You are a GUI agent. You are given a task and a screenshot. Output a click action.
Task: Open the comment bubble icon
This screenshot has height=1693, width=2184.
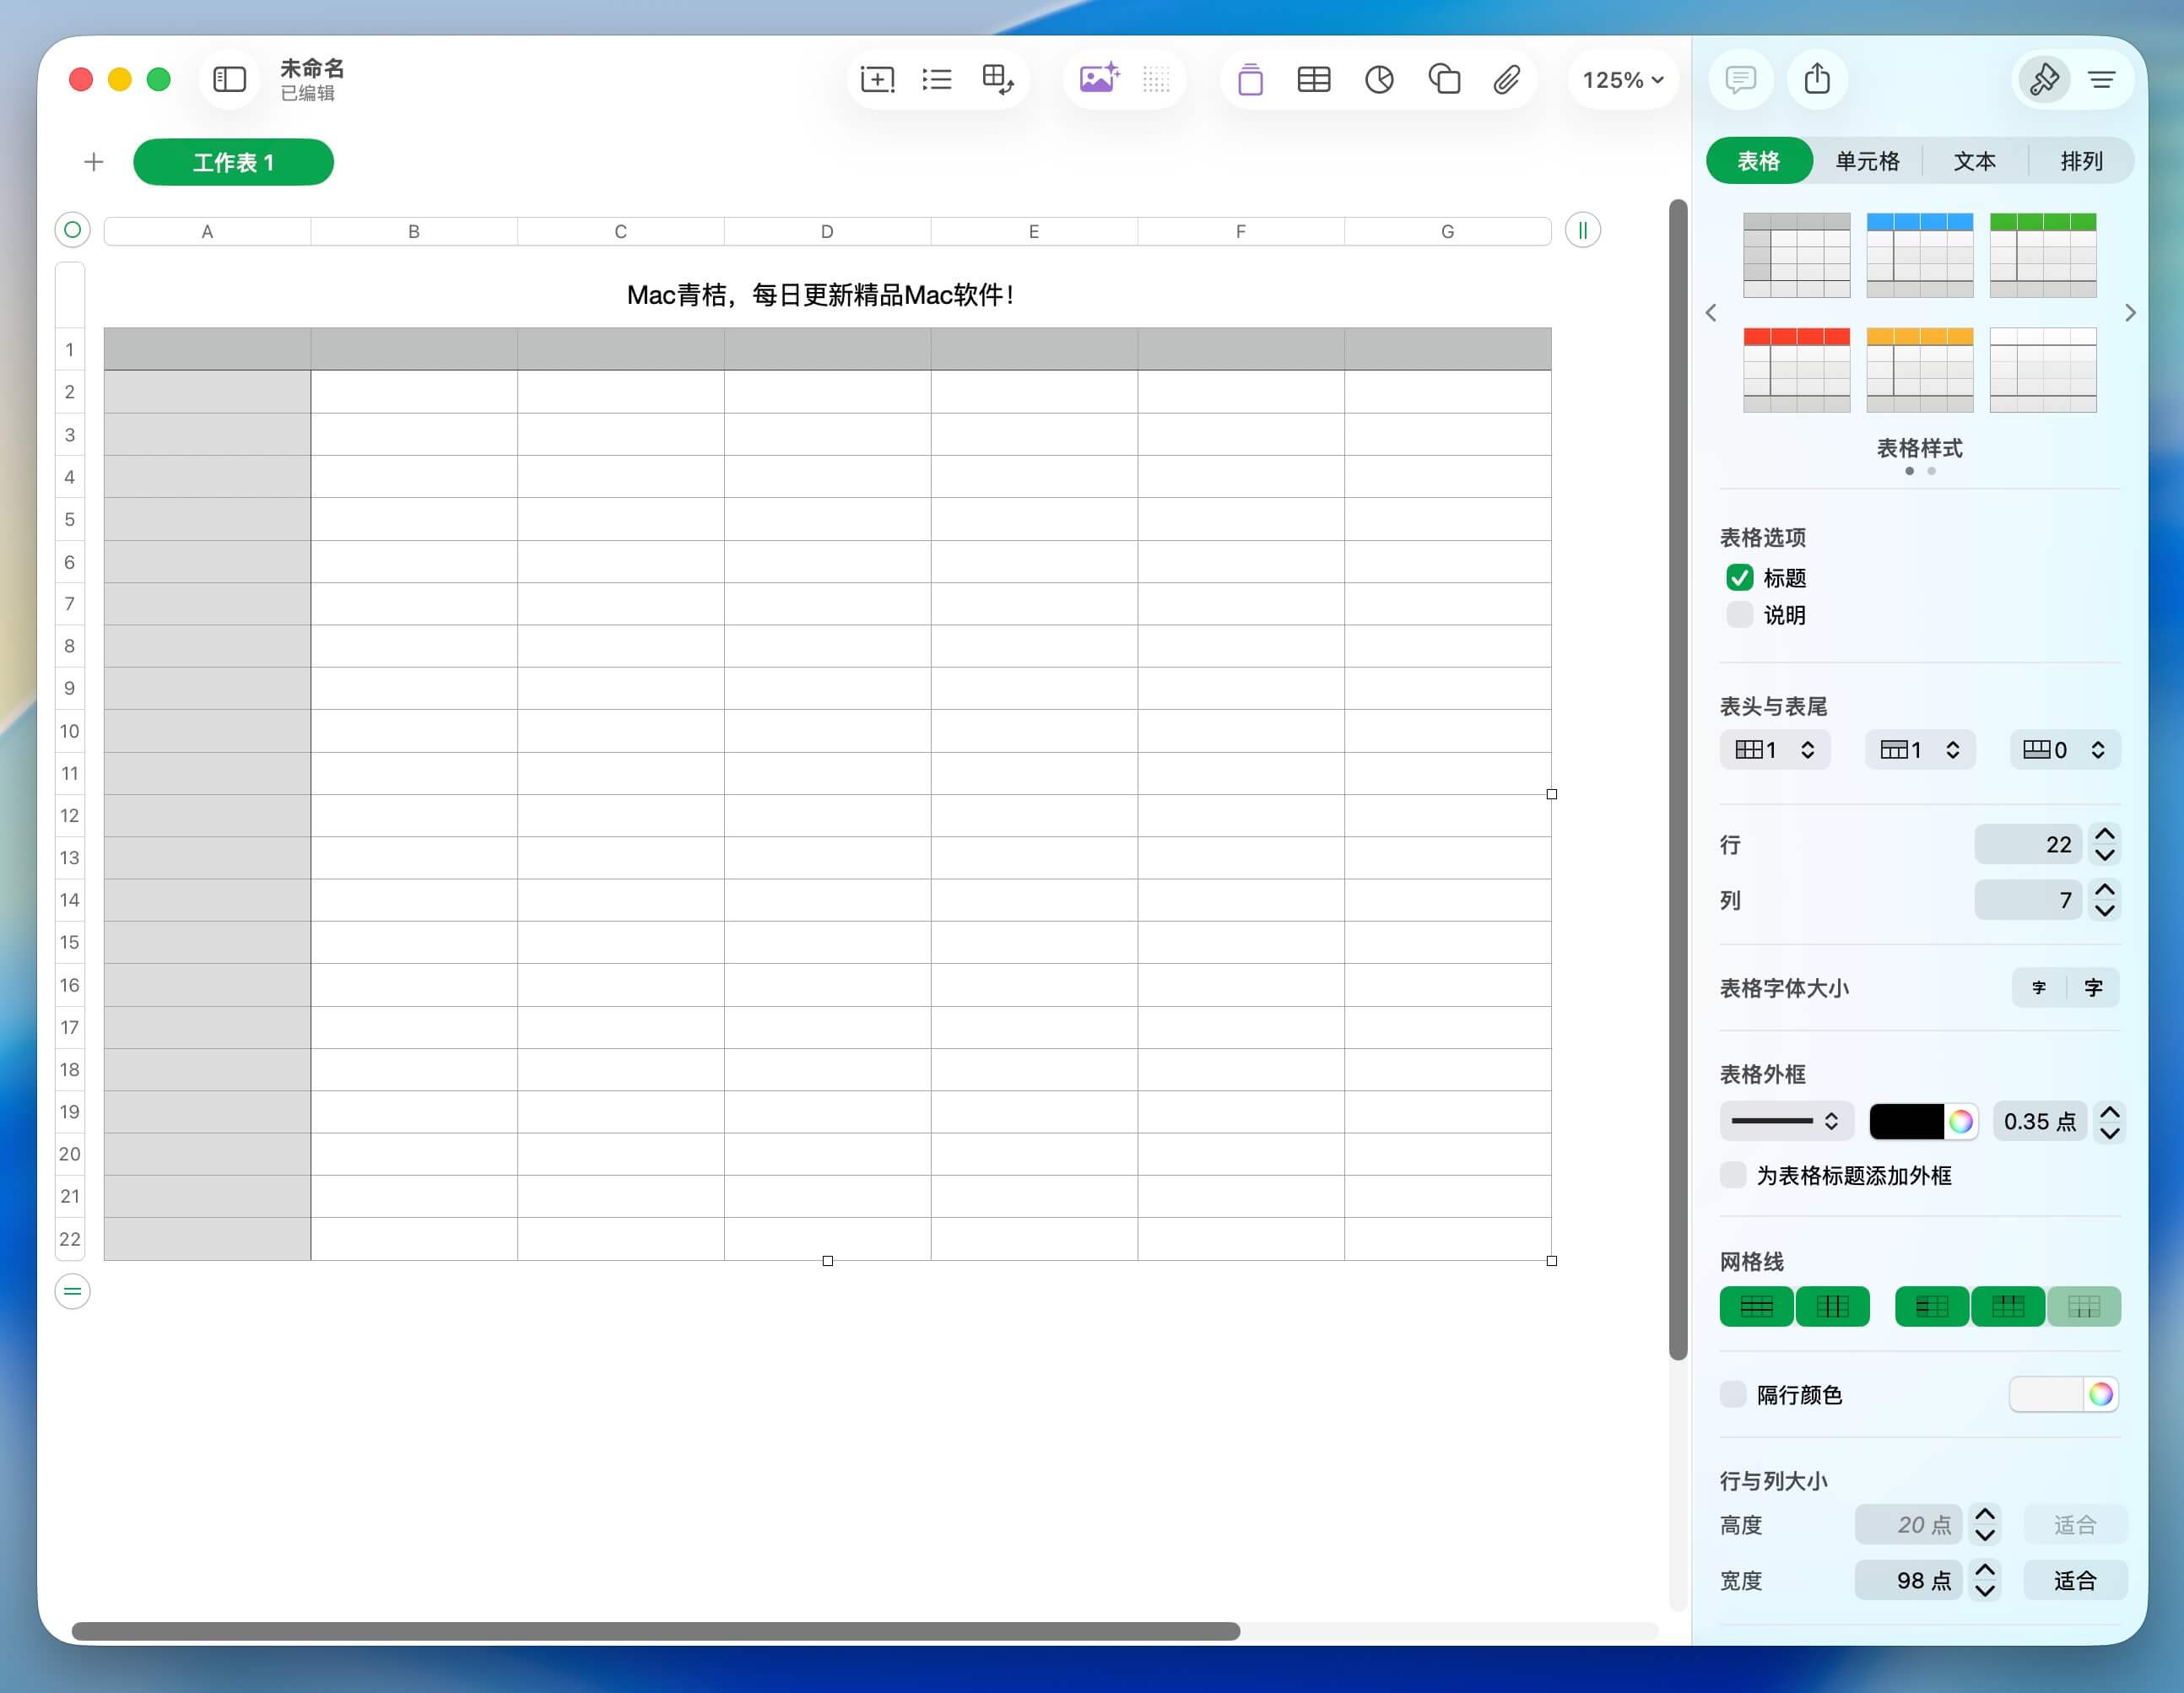point(1740,79)
